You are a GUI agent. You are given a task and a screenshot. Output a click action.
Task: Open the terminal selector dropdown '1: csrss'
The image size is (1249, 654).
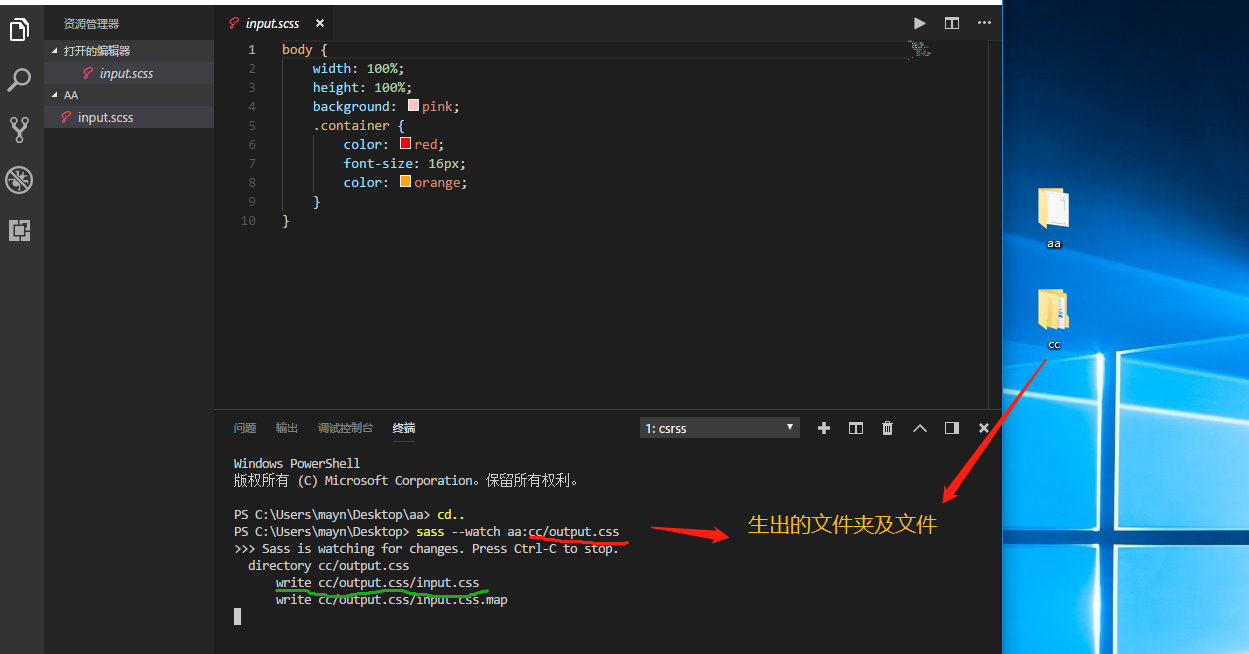click(719, 428)
